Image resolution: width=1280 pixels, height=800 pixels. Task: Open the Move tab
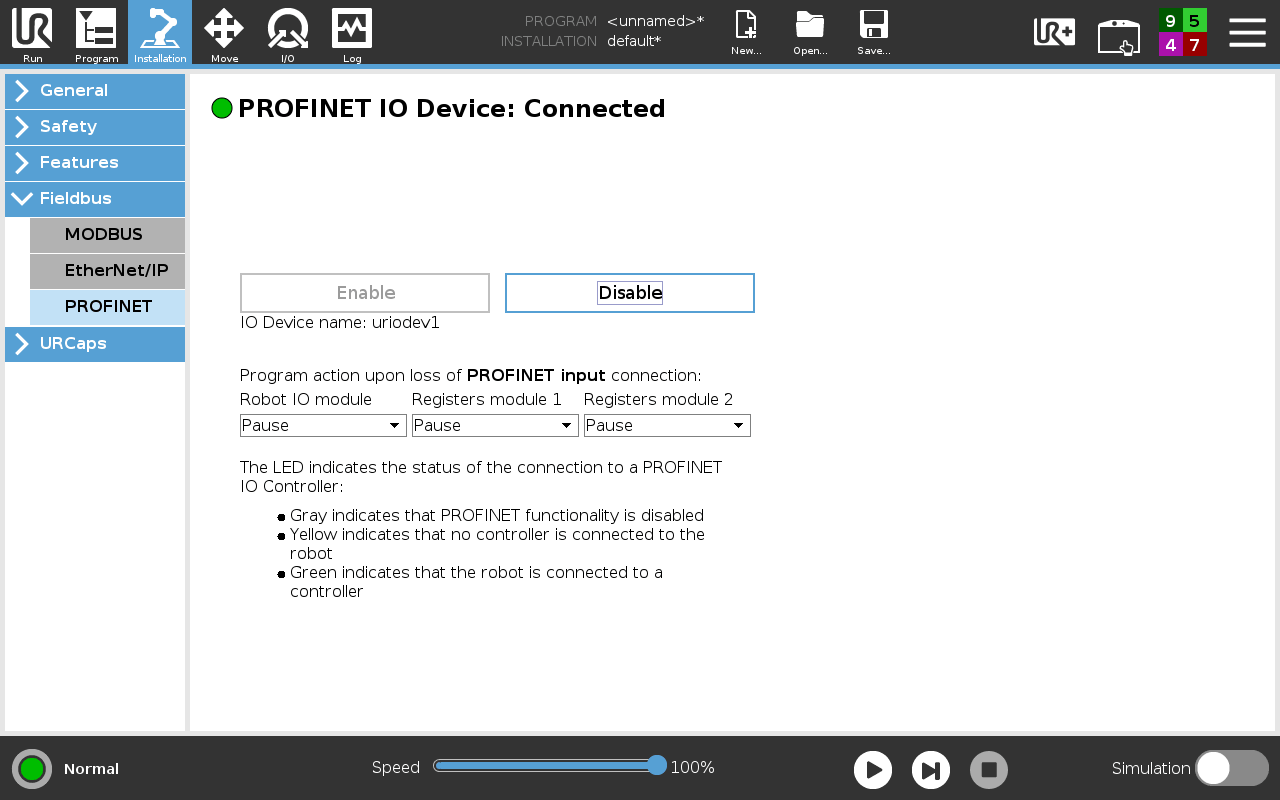(x=224, y=33)
